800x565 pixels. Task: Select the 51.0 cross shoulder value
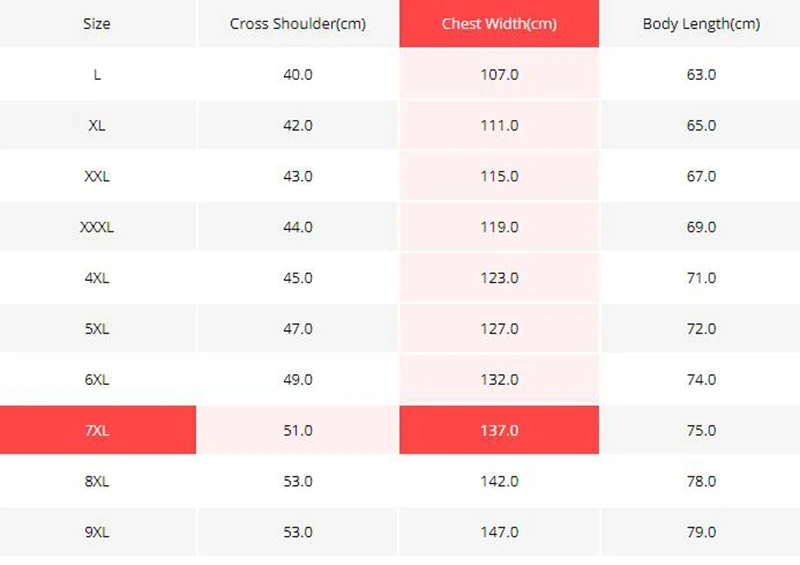point(298,430)
